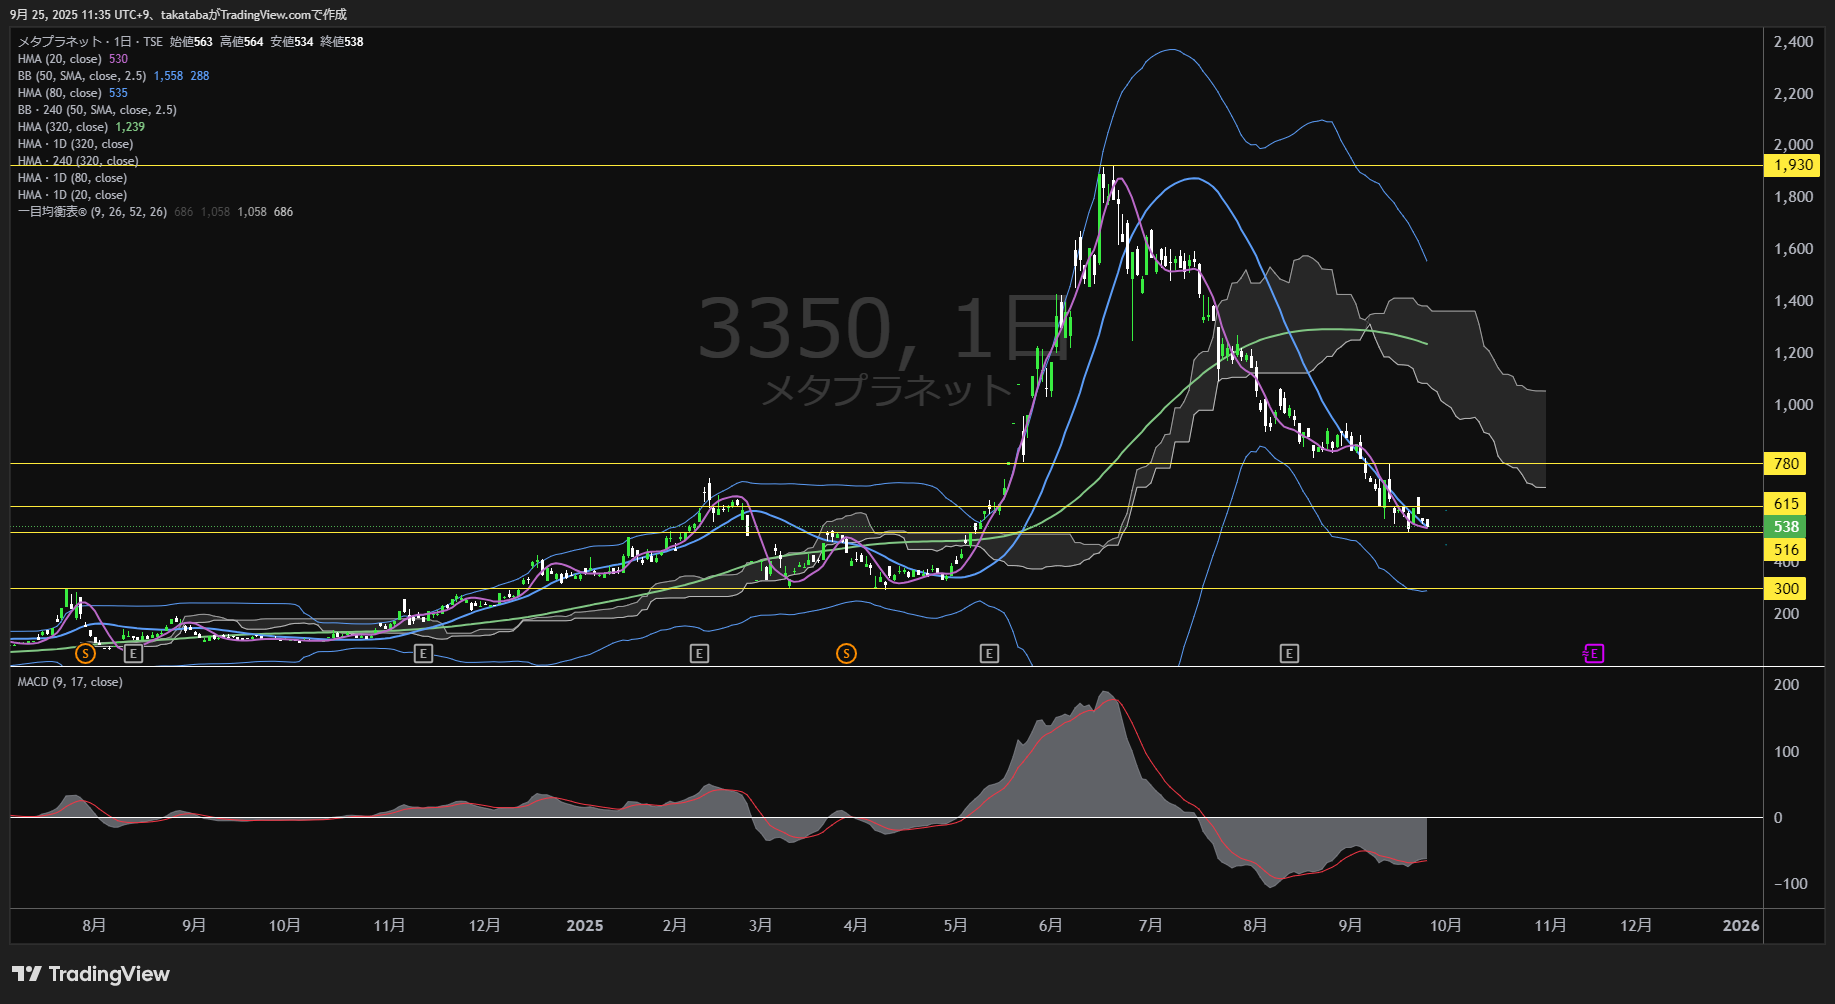This screenshot has height=1004, width=1835.
Task: Click the yellow 516 price line label
Action: 1787,550
